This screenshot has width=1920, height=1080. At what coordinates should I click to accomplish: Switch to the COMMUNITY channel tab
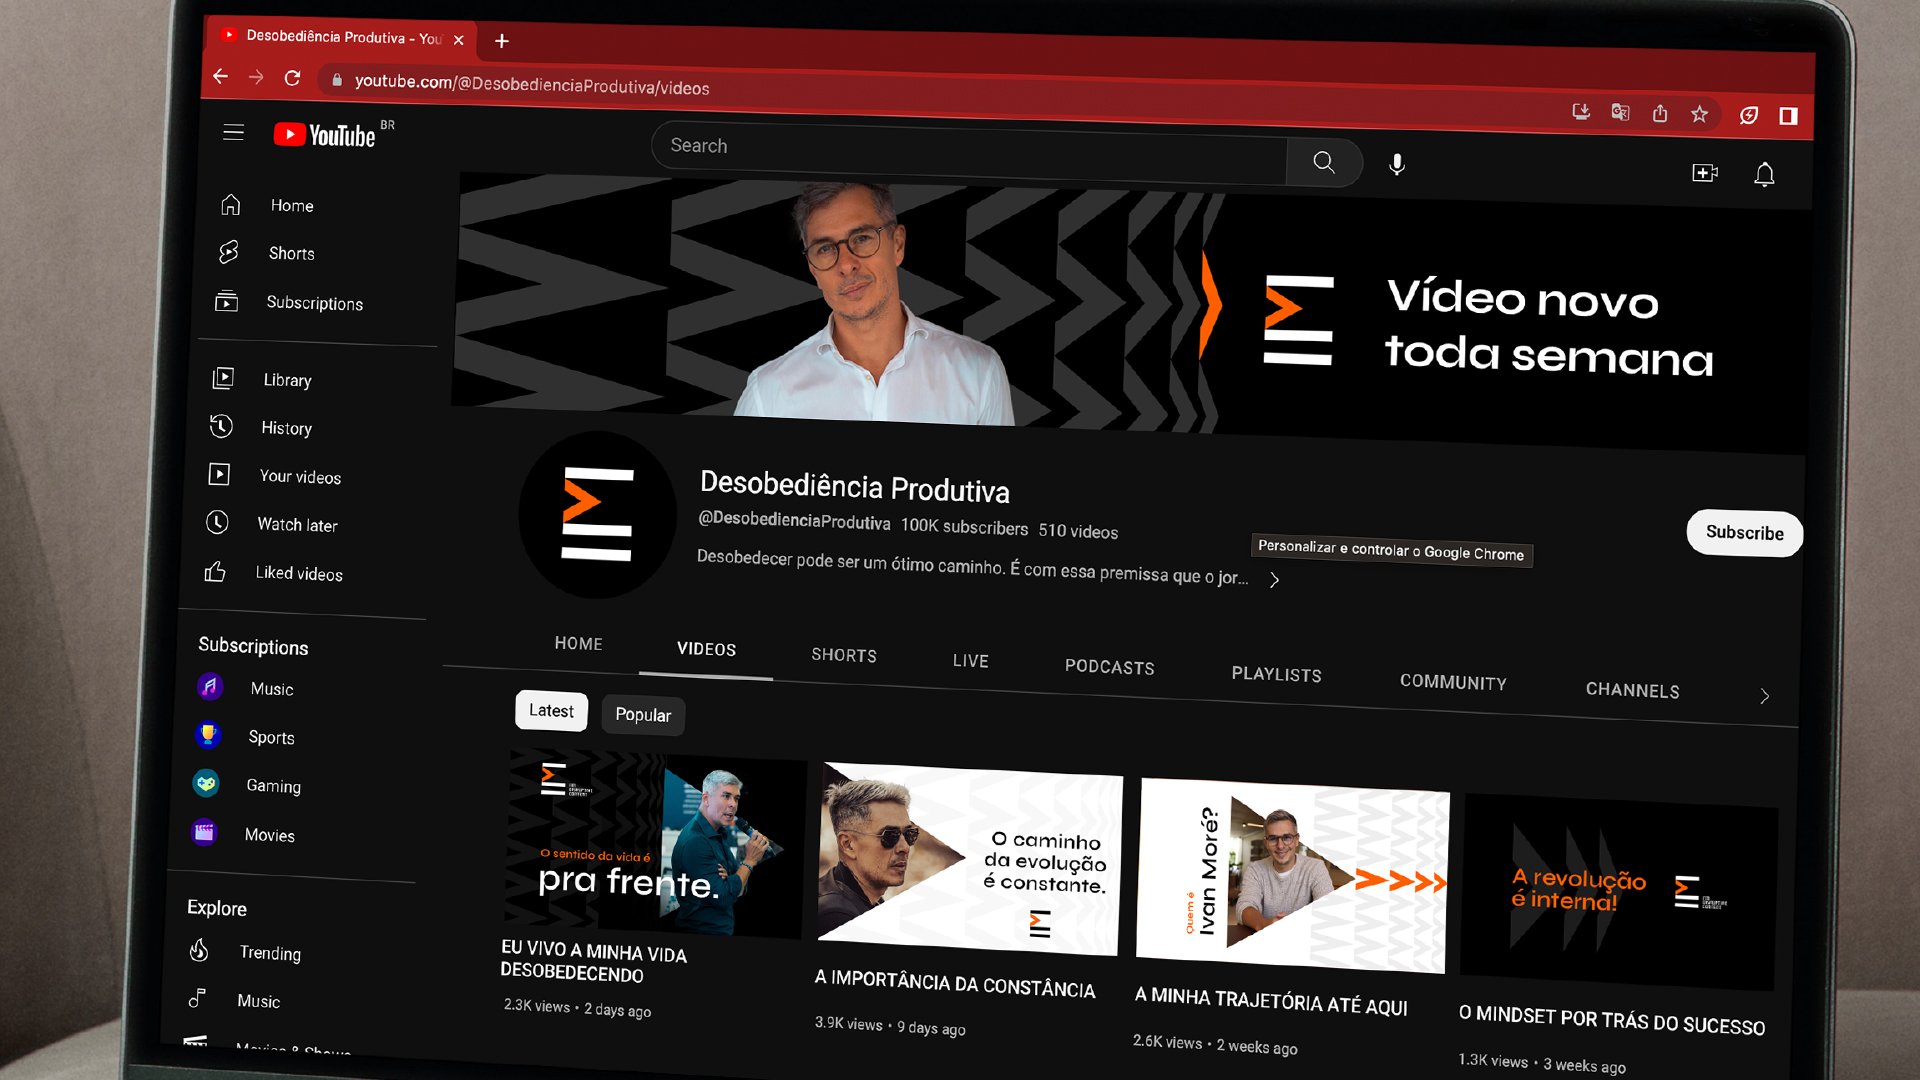(x=1453, y=682)
